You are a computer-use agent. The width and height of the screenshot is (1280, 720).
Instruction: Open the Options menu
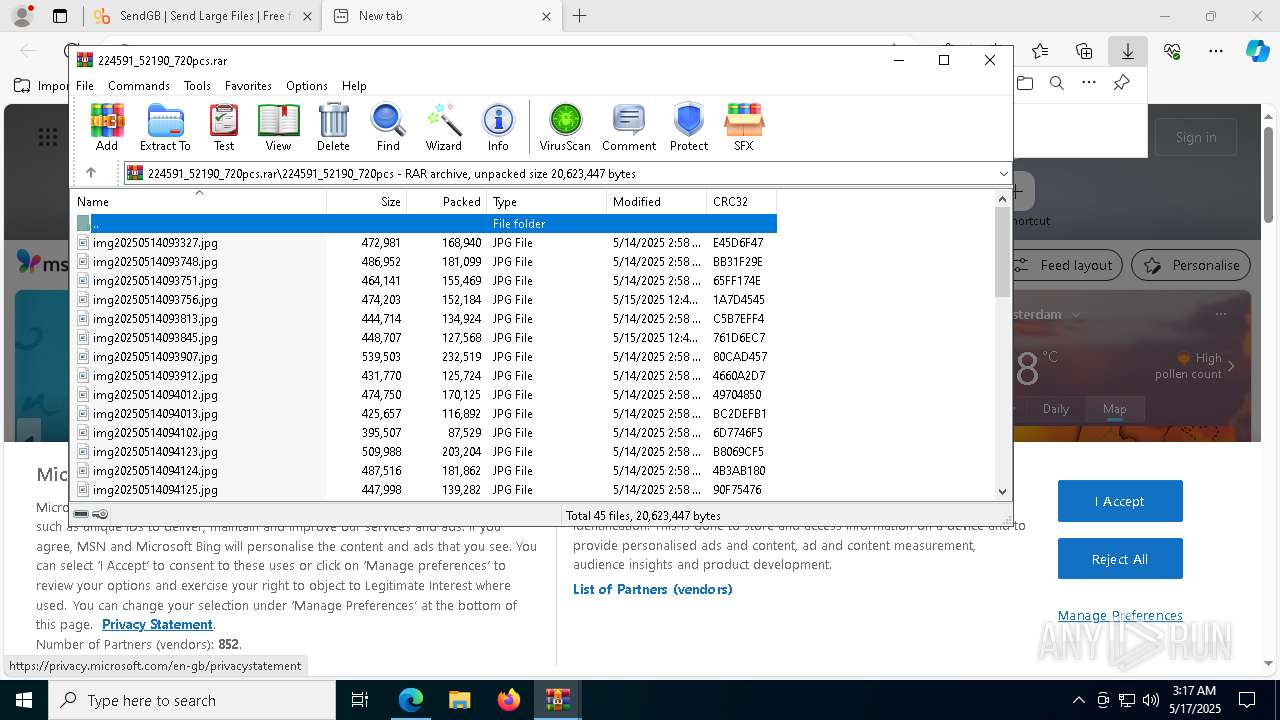click(x=307, y=86)
